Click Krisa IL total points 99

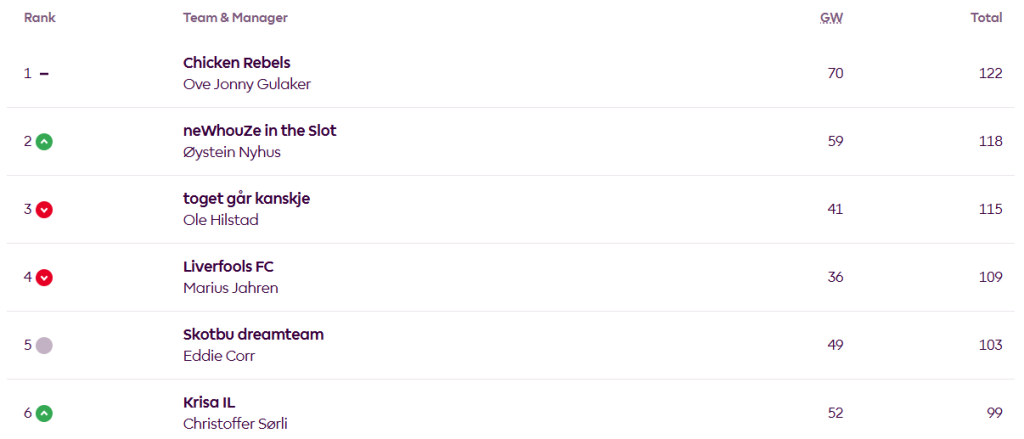click(x=991, y=413)
